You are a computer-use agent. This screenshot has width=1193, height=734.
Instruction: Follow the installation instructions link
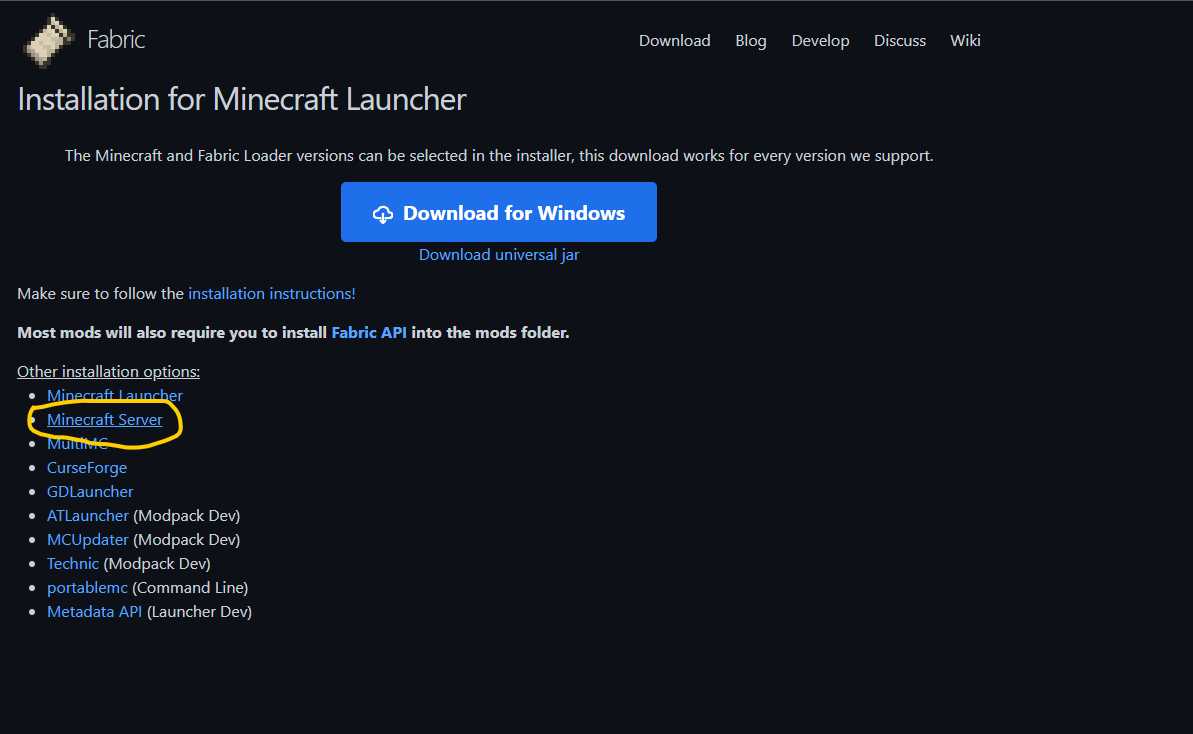click(272, 294)
